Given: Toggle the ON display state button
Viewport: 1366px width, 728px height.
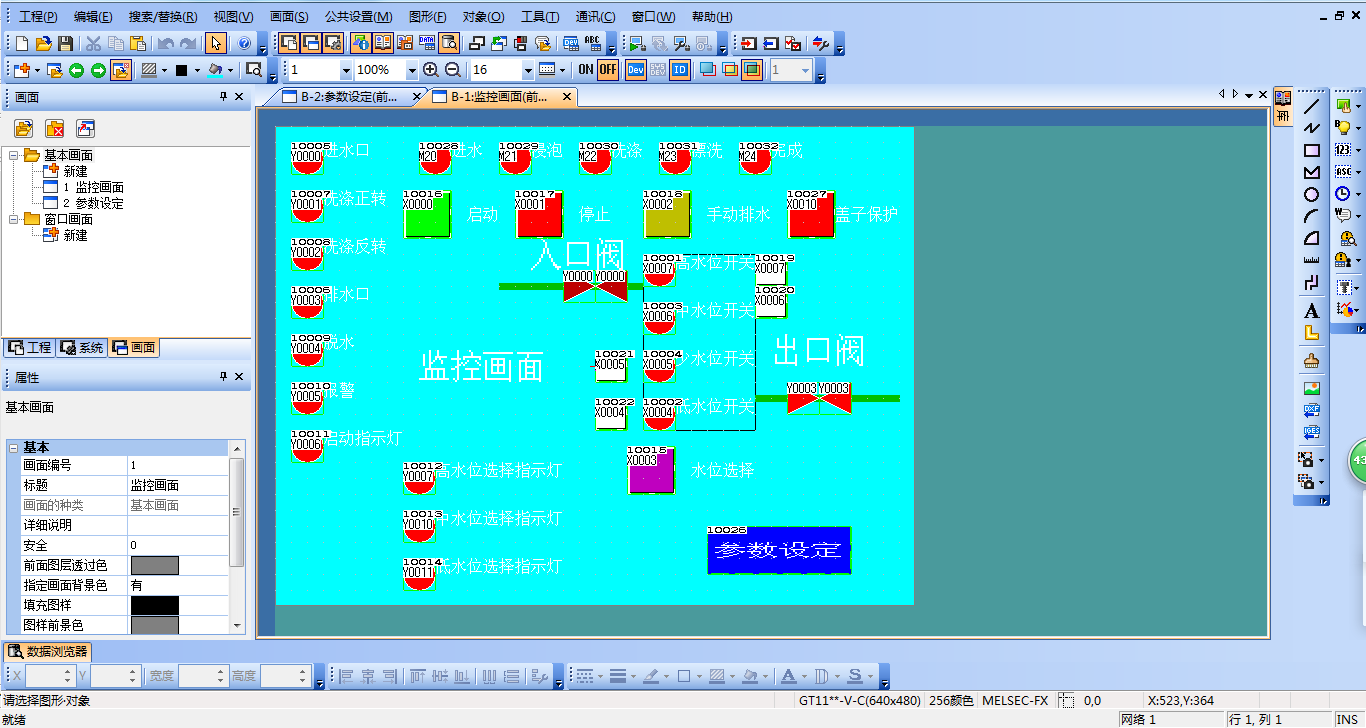Looking at the screenshot, I should pos(586,70).
